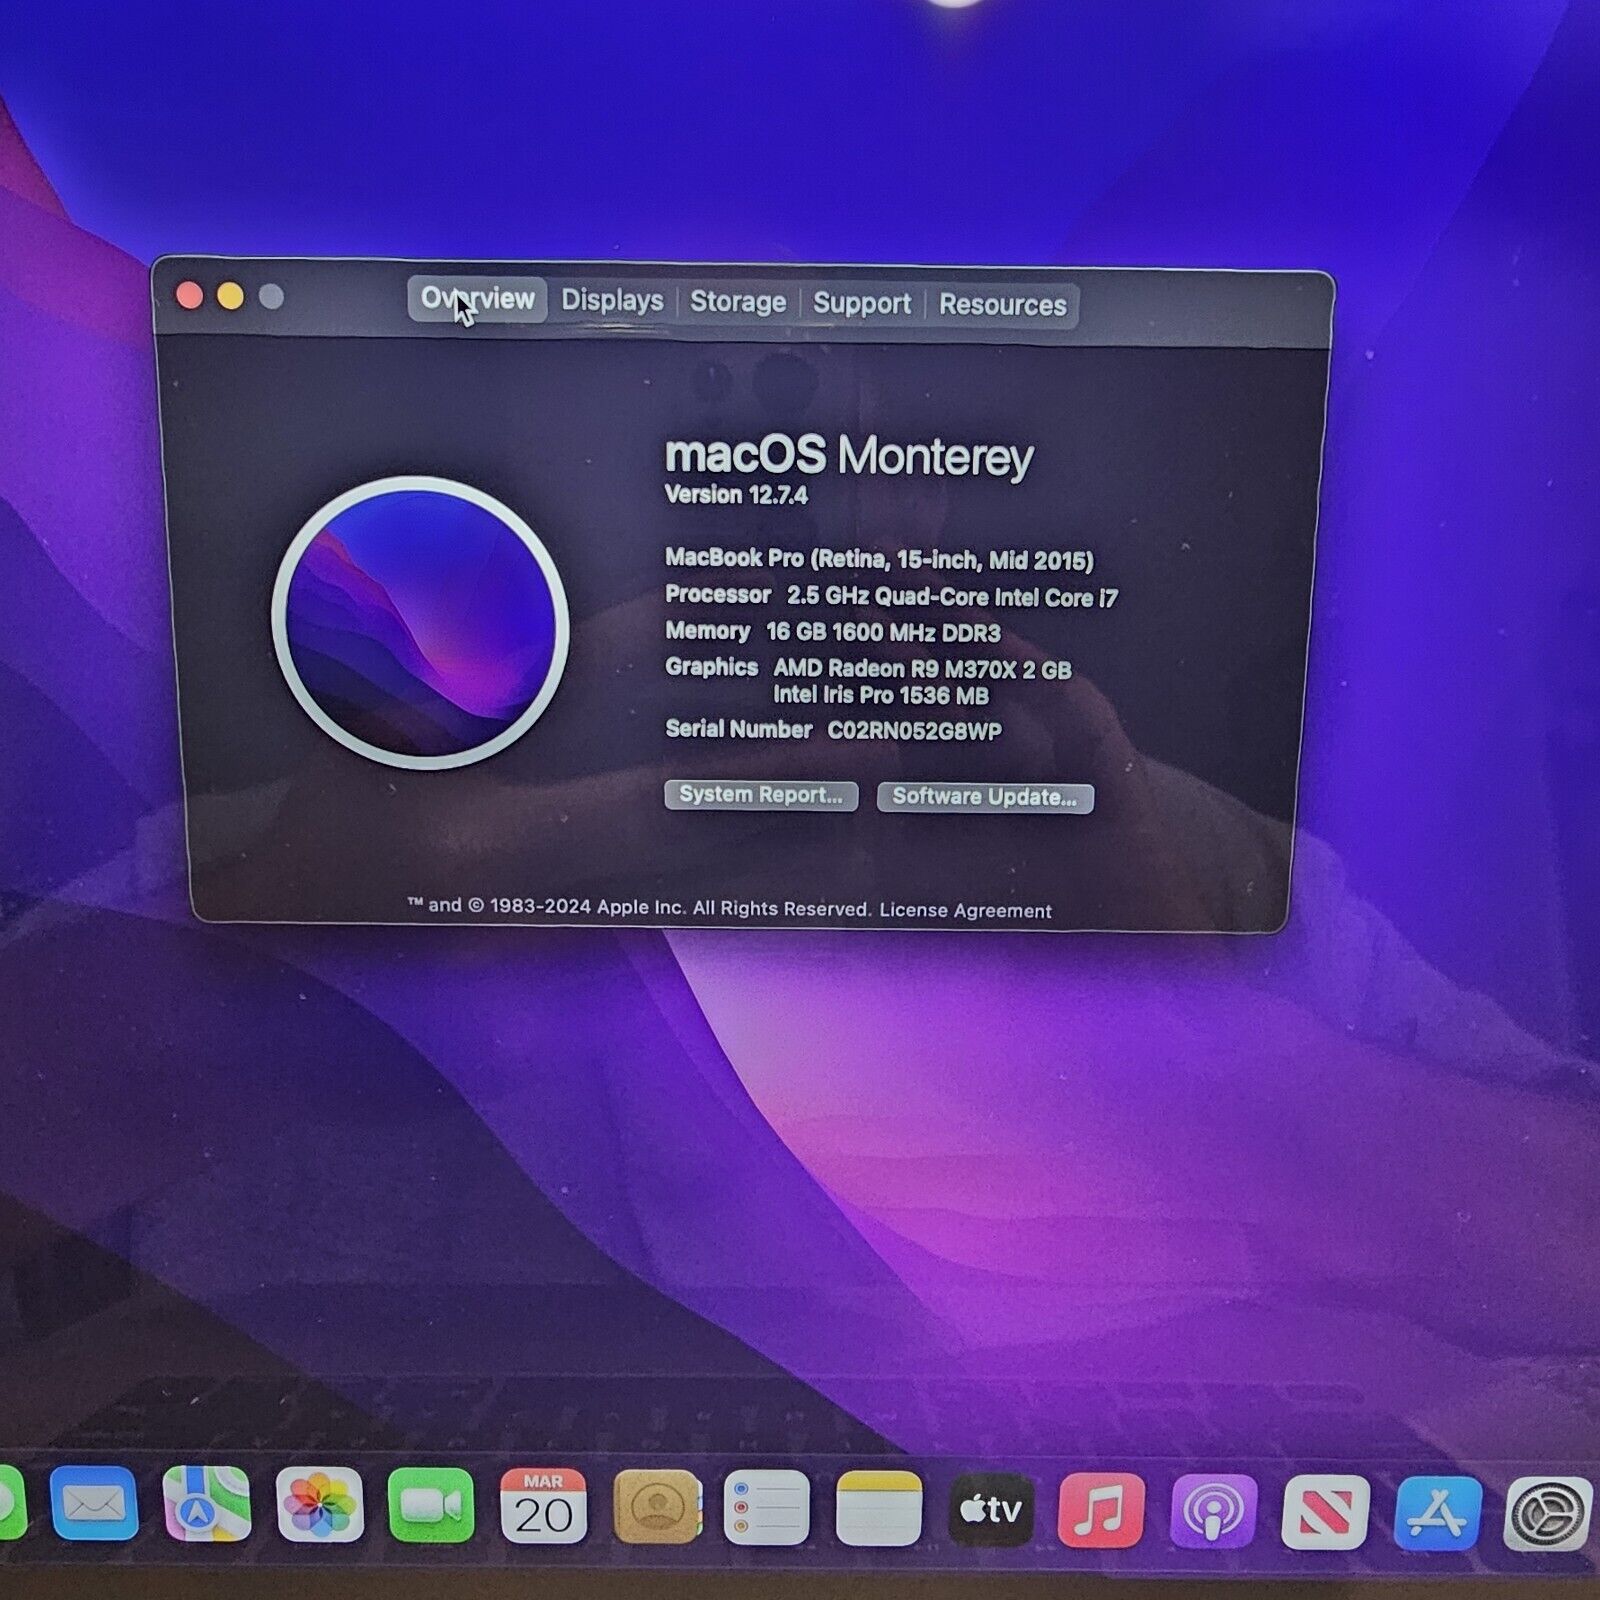Screen dimensions: 1600x1600
Task: Open the Storage tab
Action: click(x=738, y=302)
